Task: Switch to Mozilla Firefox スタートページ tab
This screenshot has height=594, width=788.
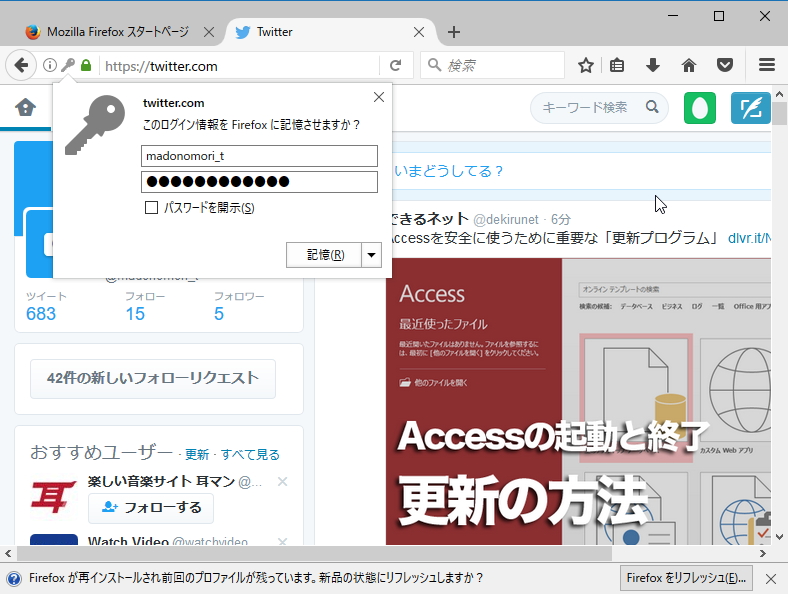Action: click(118, 32)
